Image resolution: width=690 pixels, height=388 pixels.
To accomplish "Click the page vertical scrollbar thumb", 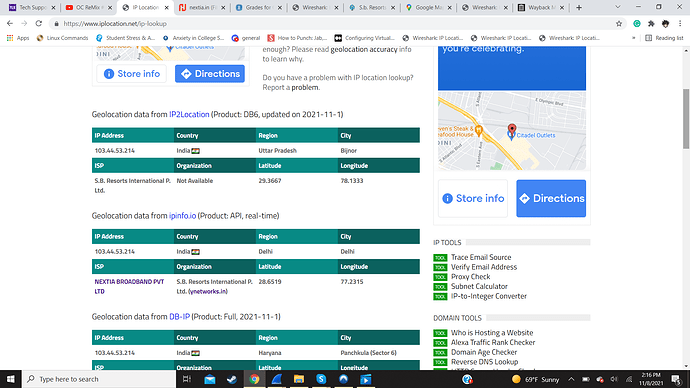I will point(686,119).
